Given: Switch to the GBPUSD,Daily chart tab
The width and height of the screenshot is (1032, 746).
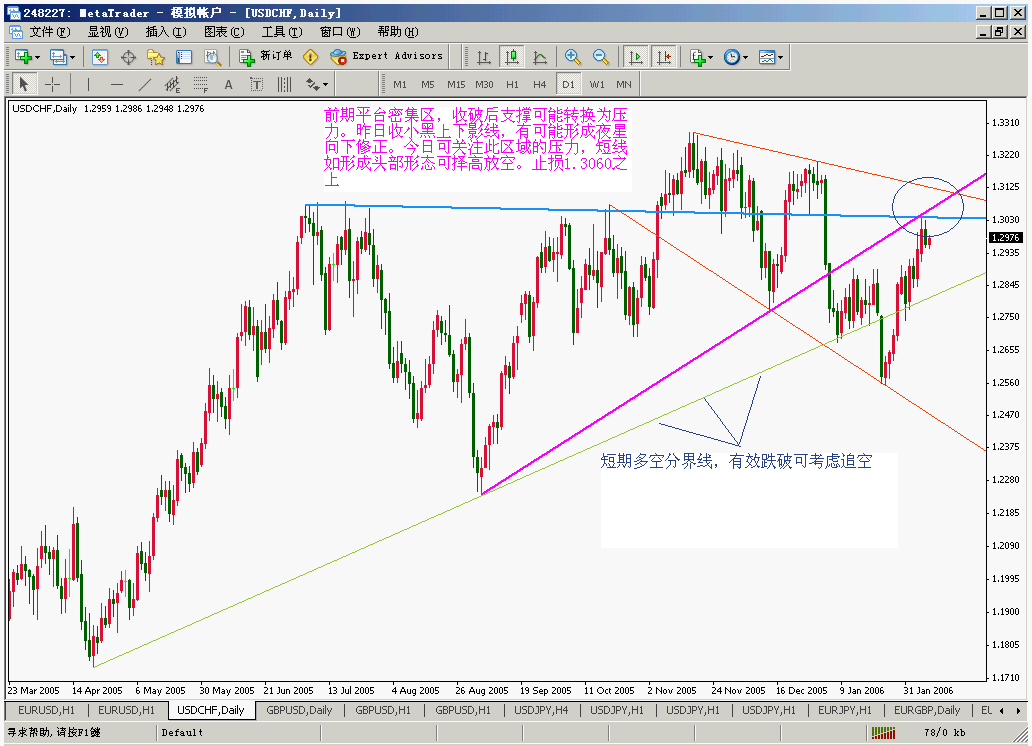Looking at the screenshot, I should (299, 710).
